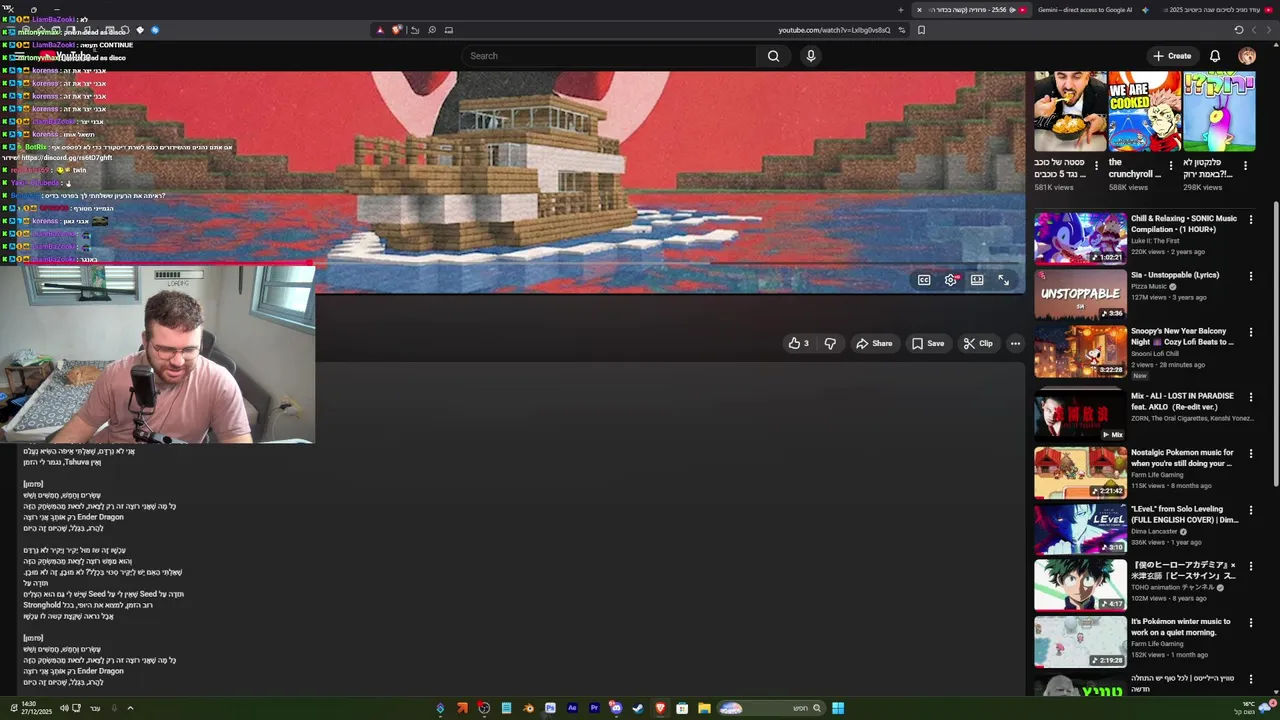Open Steam from the taskbar
Image resolution: width=1280 pixels, height=720 pixels.
[x=638, y=708]
